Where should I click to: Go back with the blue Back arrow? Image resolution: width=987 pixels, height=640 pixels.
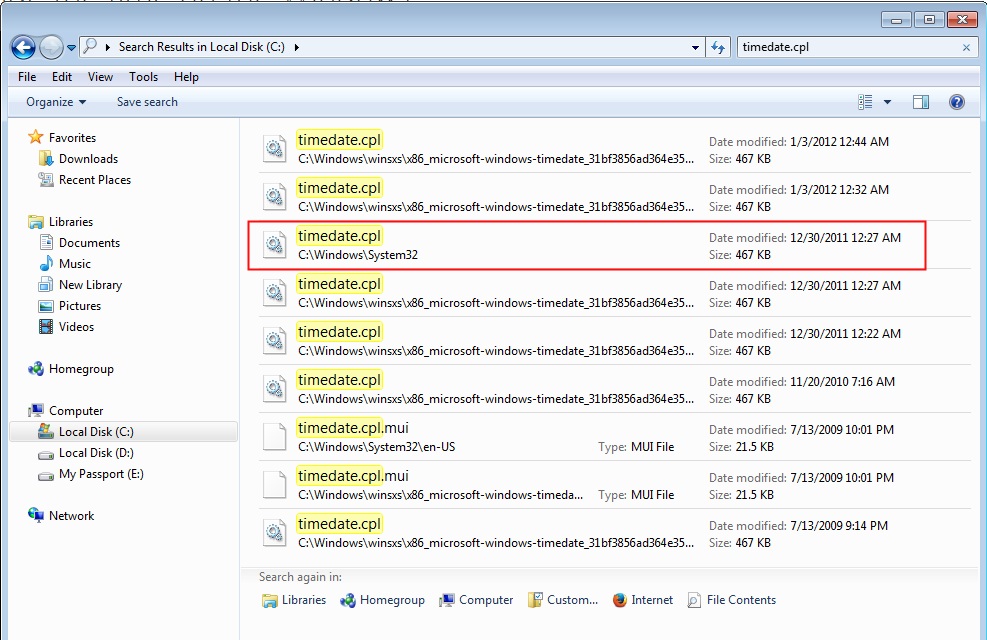coord(23,47)
